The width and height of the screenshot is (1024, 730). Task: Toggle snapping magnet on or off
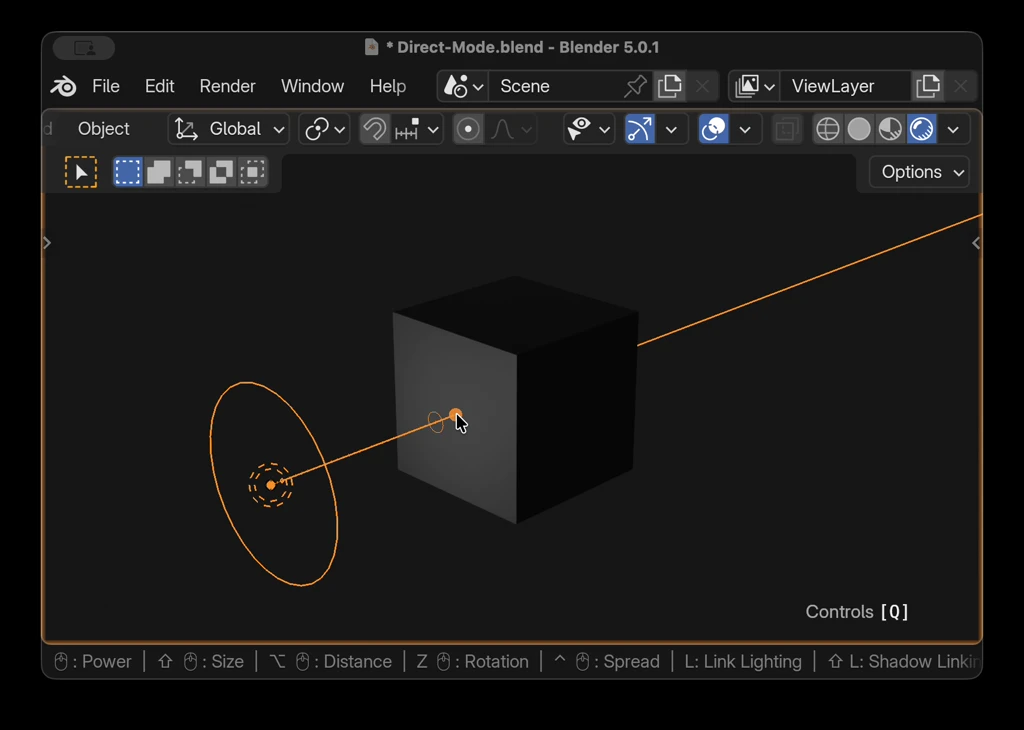[375, 129]
